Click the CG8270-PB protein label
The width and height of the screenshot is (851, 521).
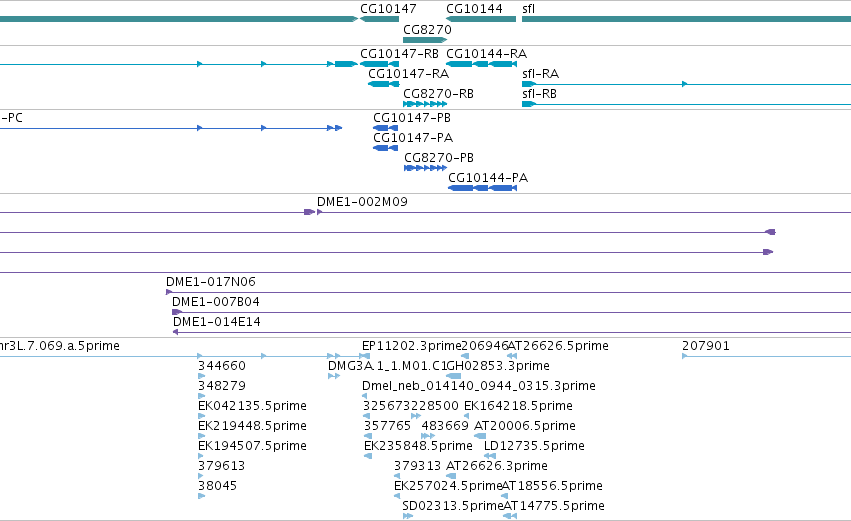[439, 158]
